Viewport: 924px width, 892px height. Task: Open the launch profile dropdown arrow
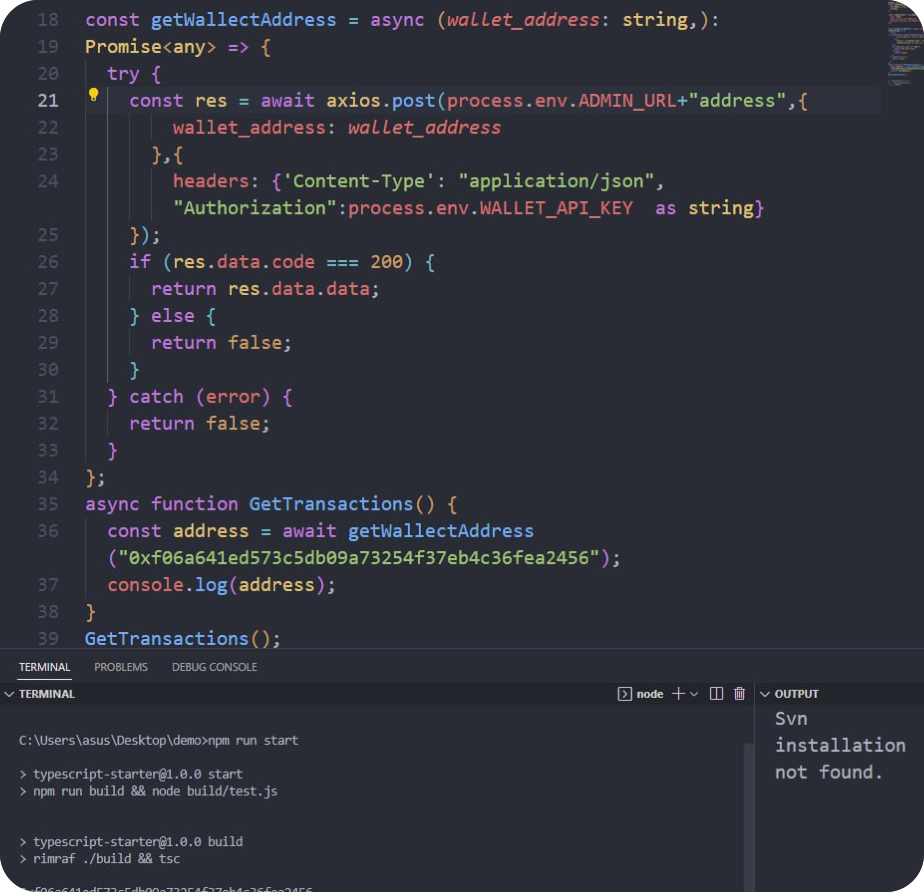coord(694,693)
